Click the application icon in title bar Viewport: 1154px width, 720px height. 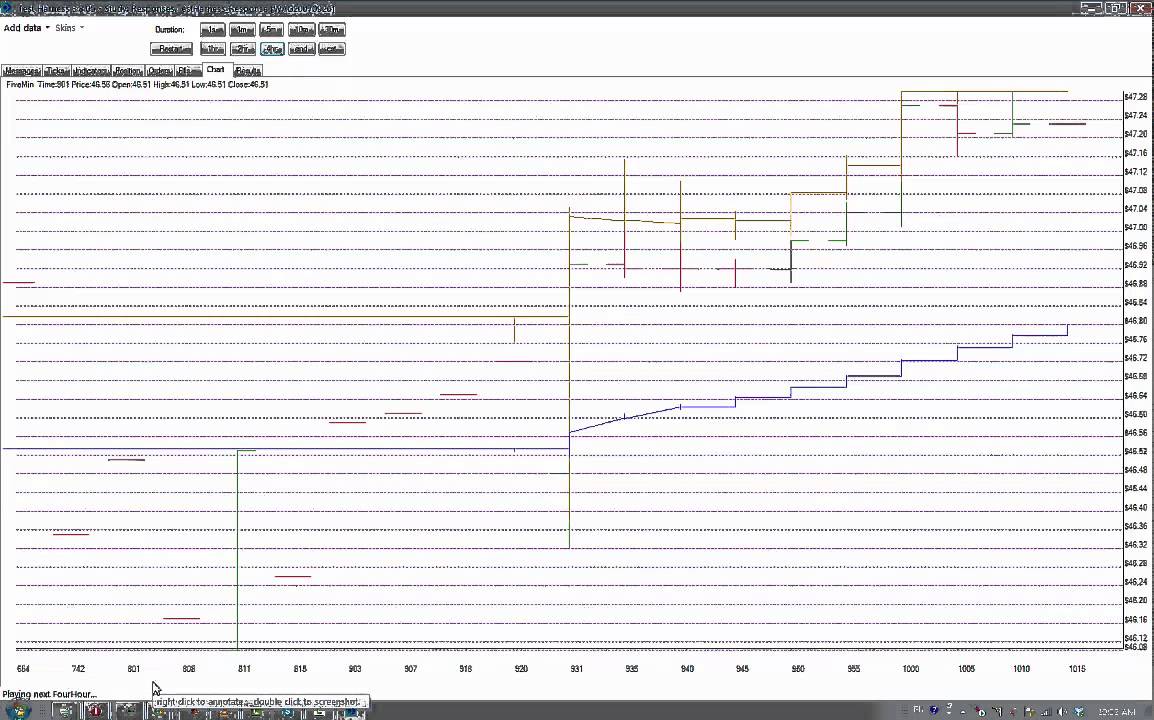pyautogui.click(x=7, y=8)
